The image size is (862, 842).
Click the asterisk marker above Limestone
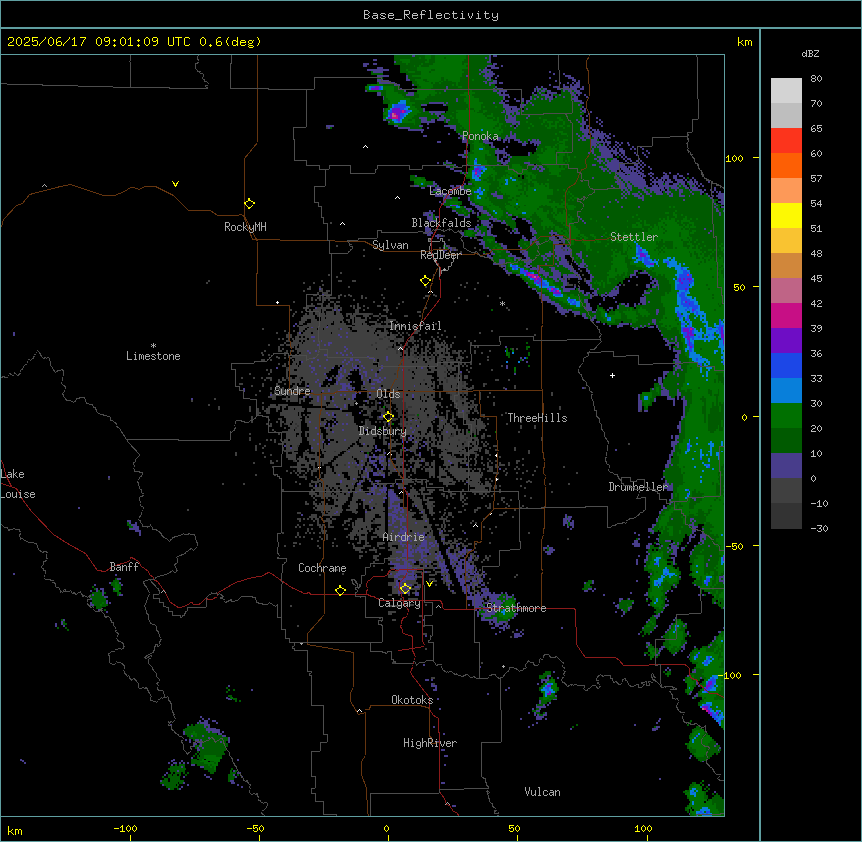click(153, 346)
